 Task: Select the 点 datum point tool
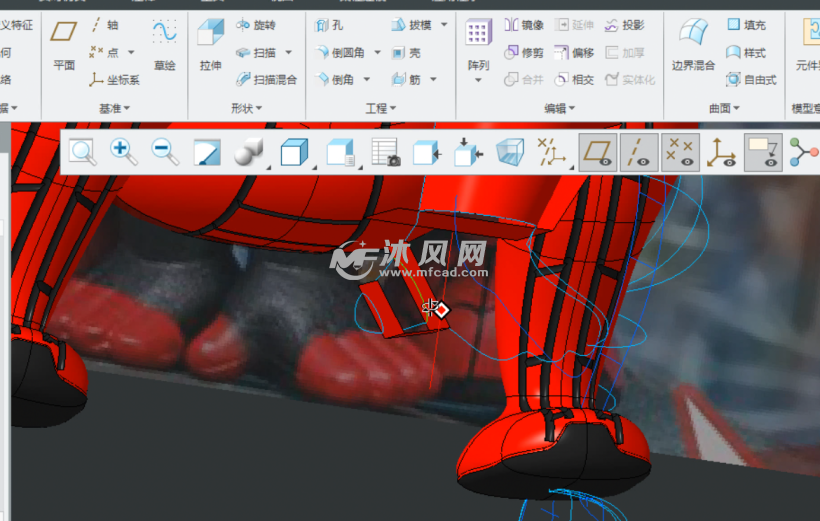(x=104, y=52)
